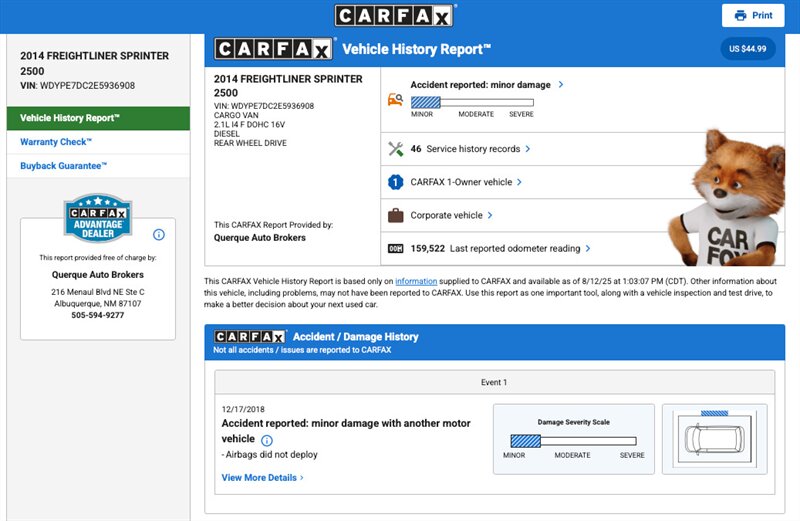The image size is (800, 521).
Task: Click 216 Menaul Blvd NE Ste C address
Action: (x=97, y=292)
